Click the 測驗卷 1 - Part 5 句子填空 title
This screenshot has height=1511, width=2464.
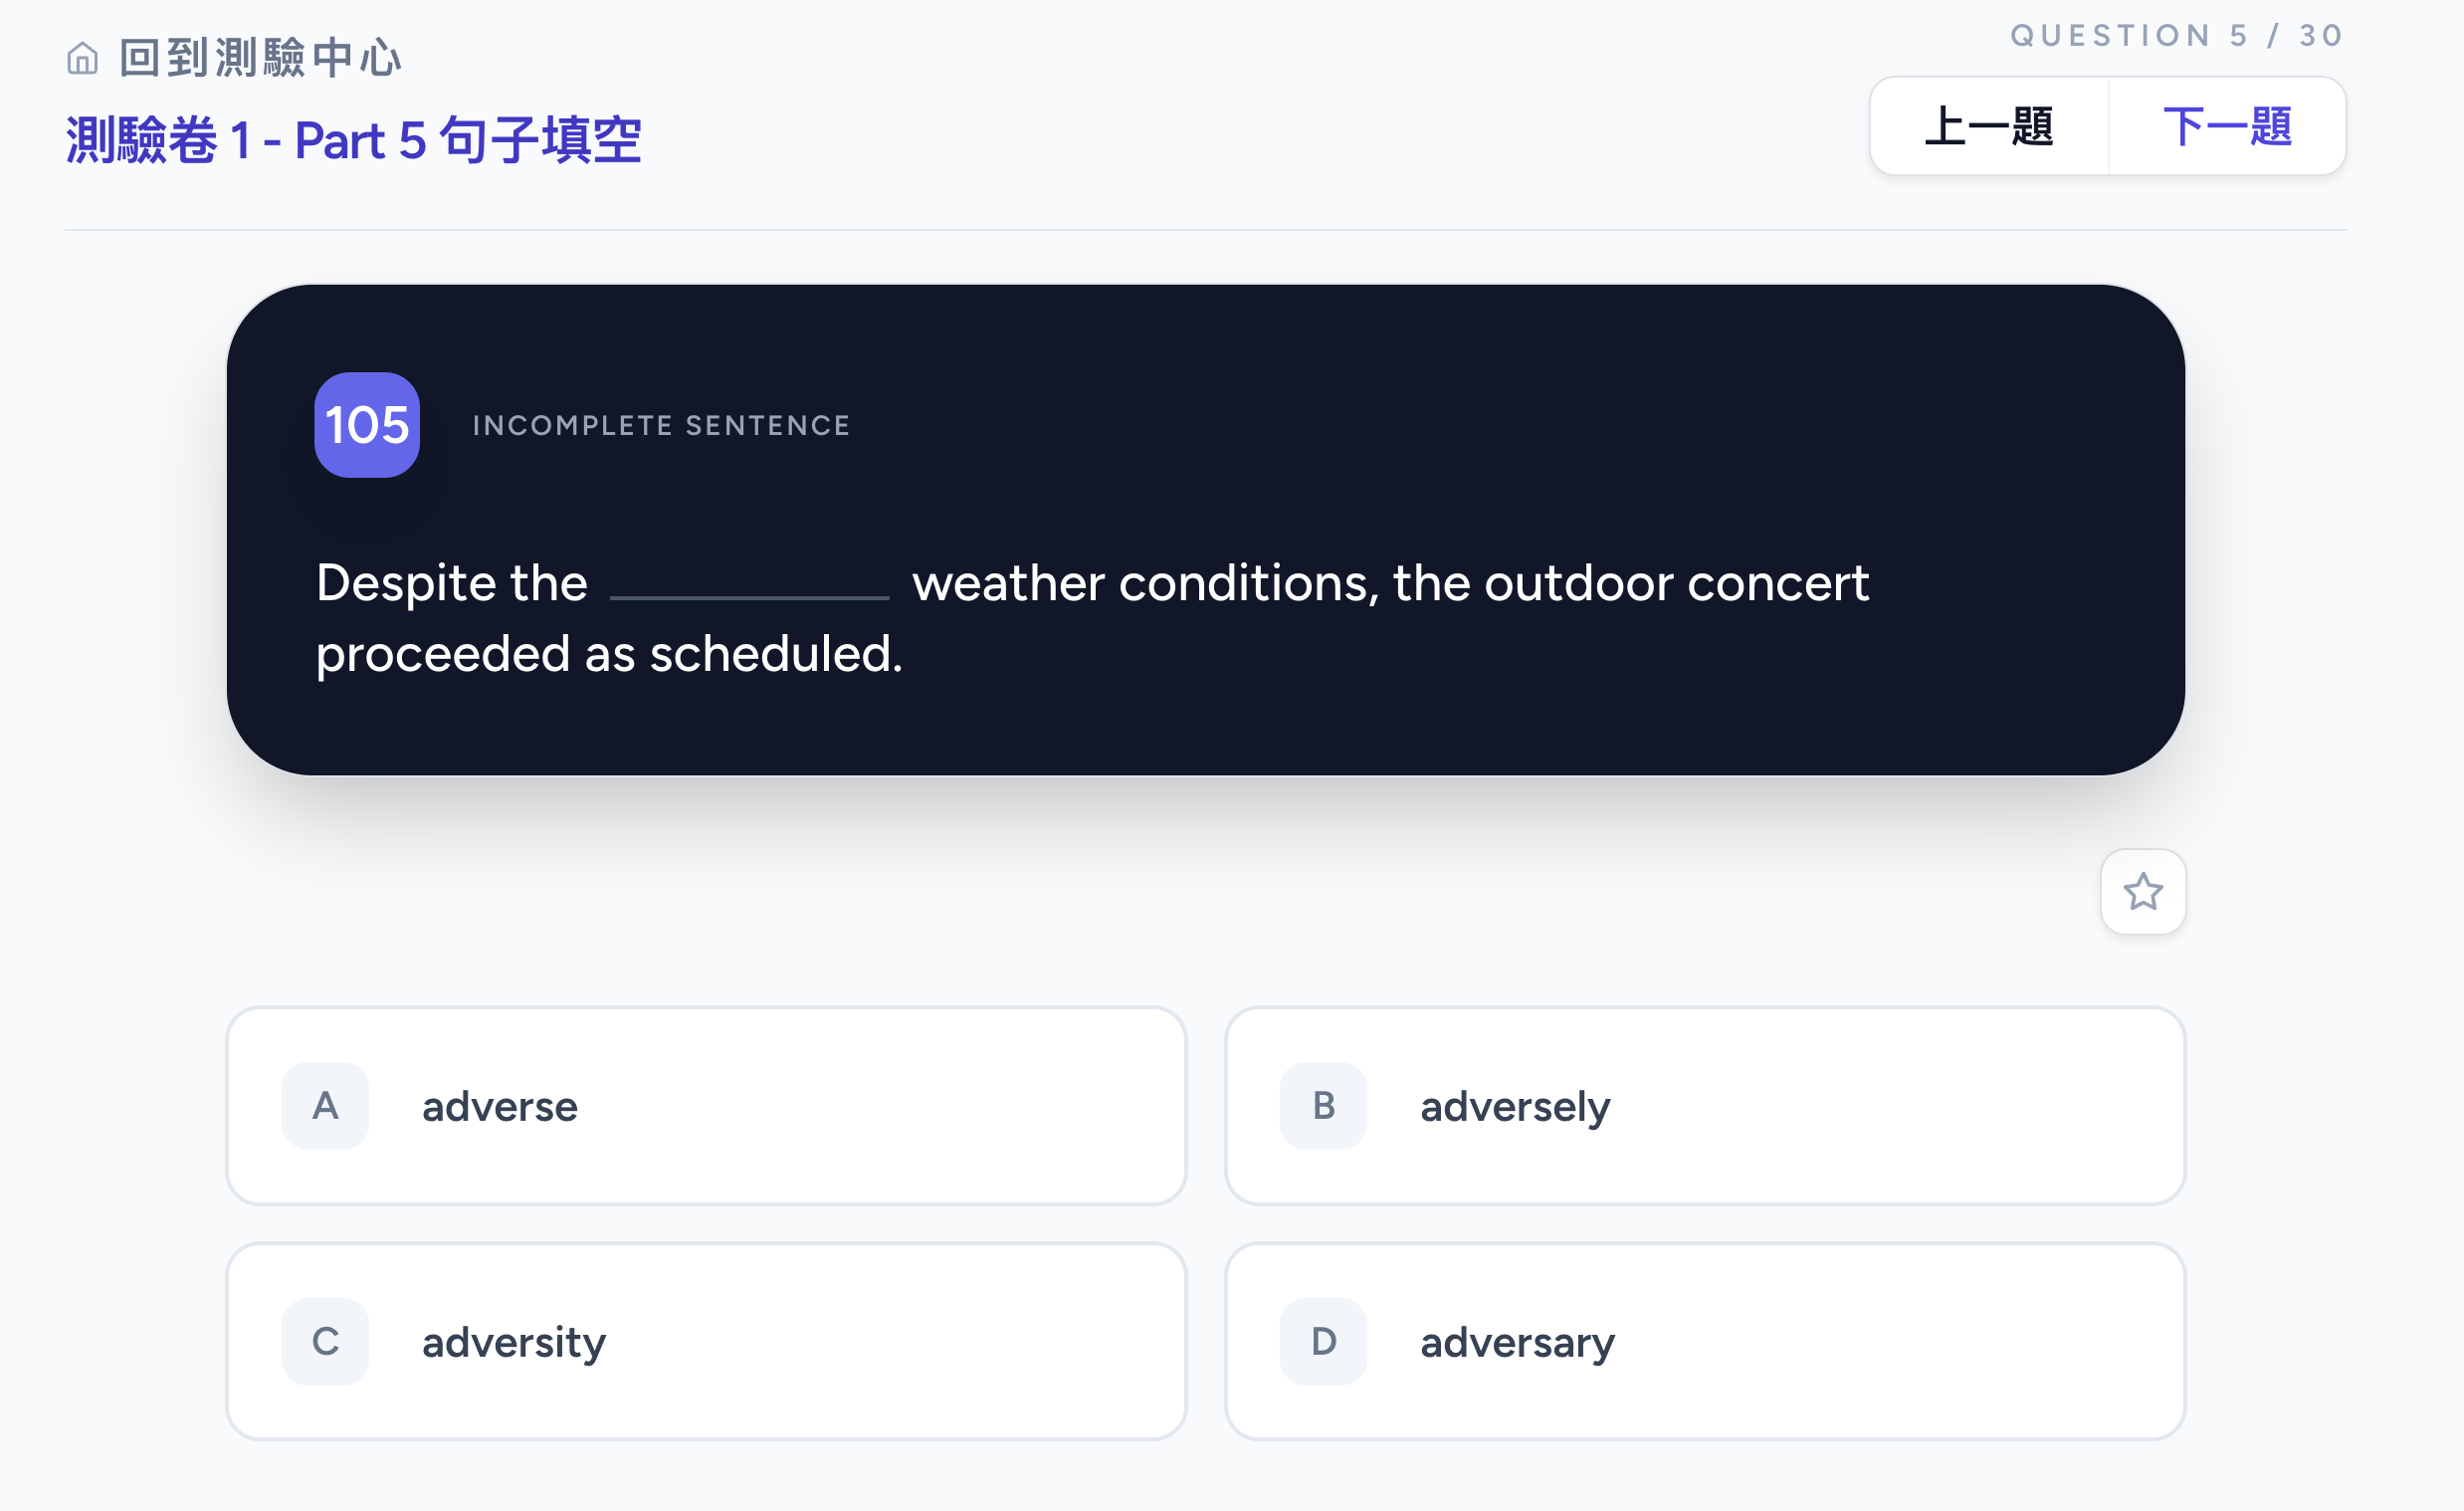click(353, 140)
